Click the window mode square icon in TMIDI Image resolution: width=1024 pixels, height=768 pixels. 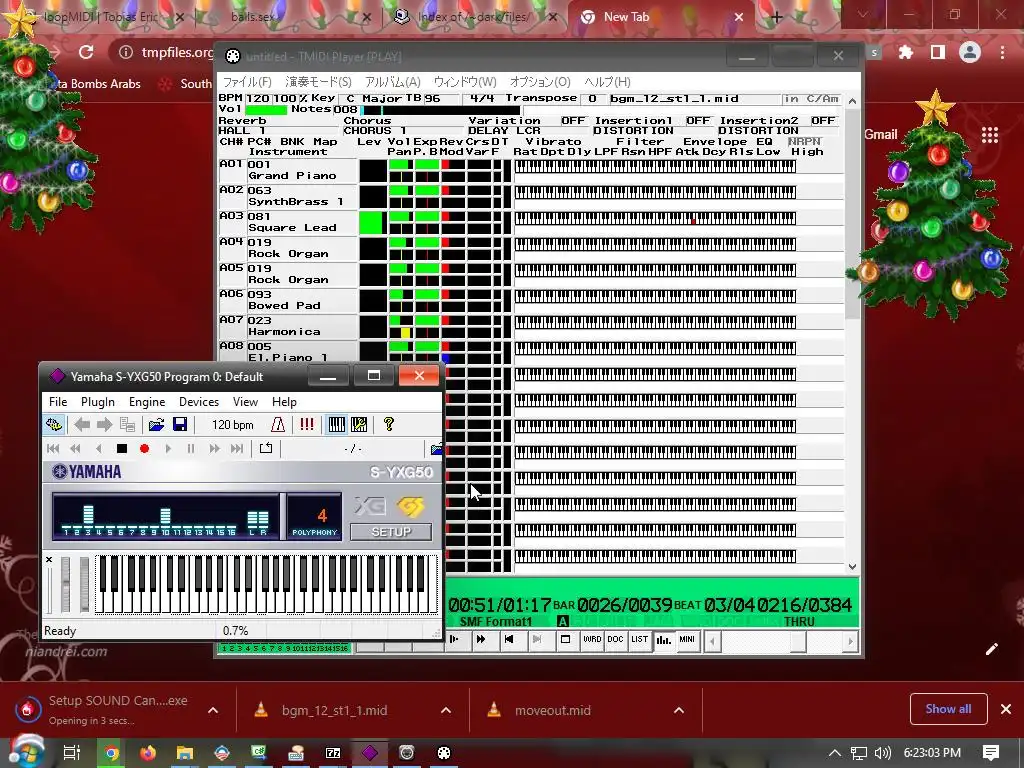(566, 639)
